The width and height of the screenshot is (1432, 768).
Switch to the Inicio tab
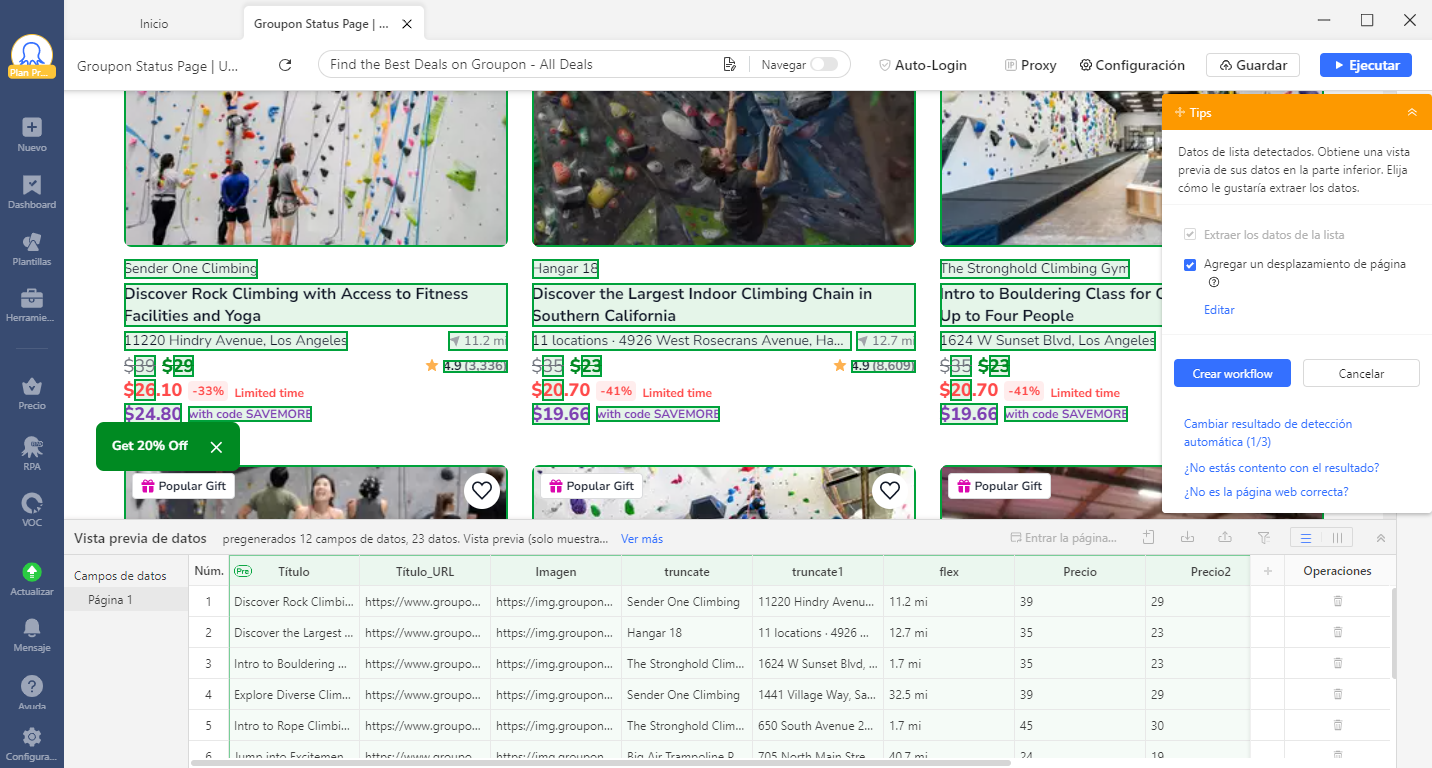click(x=154, y=23)
